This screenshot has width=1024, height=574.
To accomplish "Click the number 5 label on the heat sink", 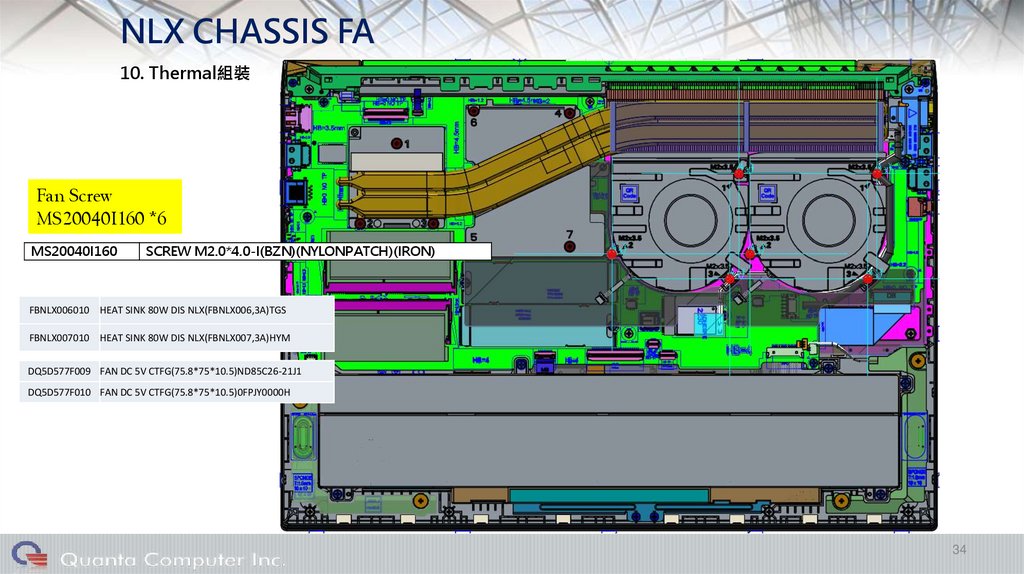I will tap(473, 237).
